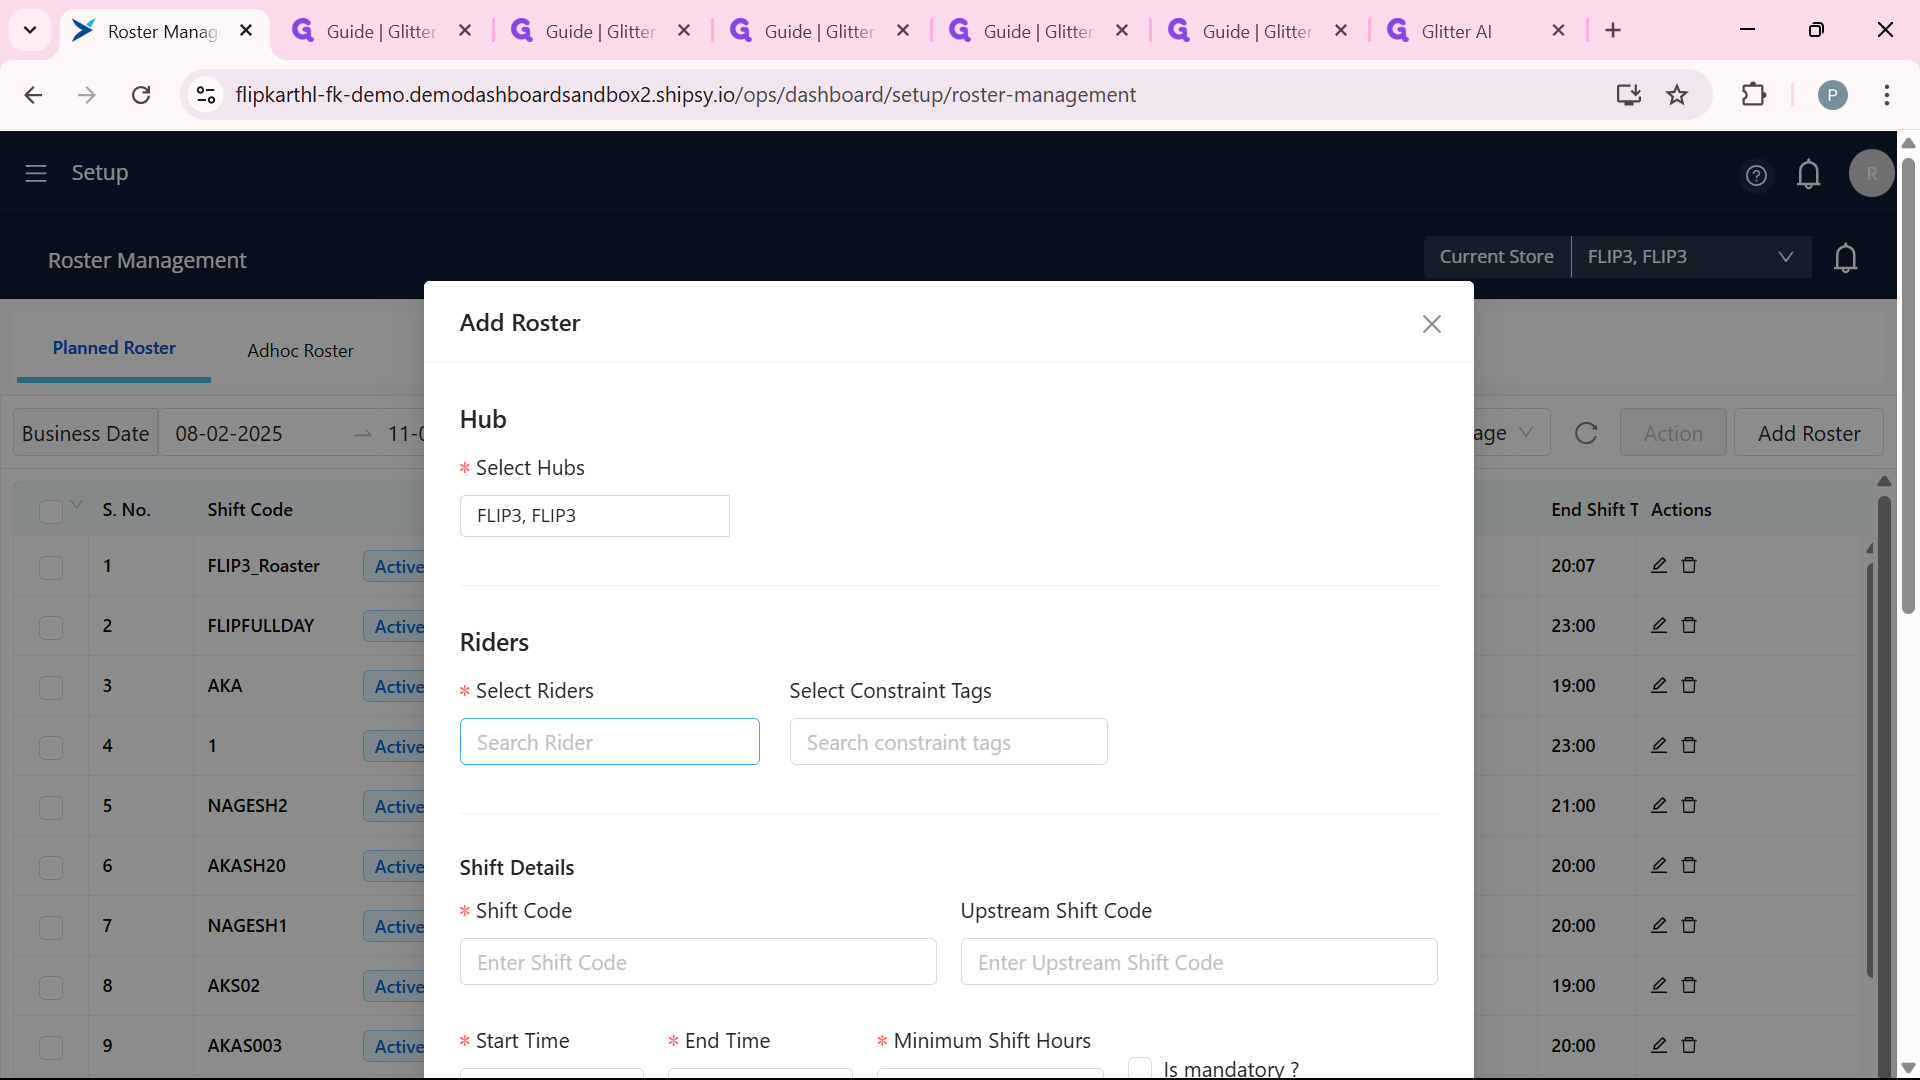Delete the AKAS003 row with trash icon

pyautogui.click(x=1689, y=1045)
